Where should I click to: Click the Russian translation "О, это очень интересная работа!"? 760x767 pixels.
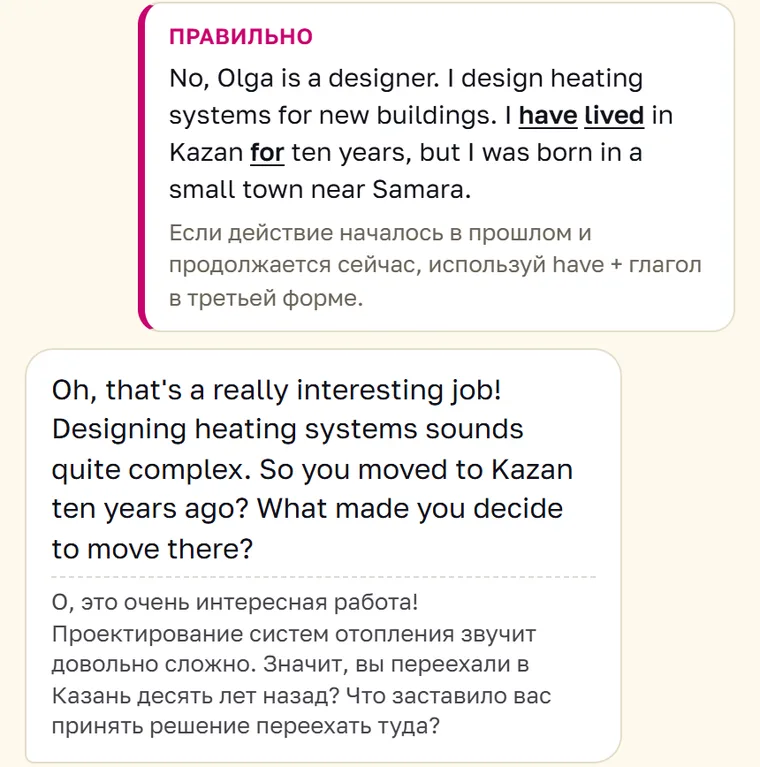click(x=235, y=602)
